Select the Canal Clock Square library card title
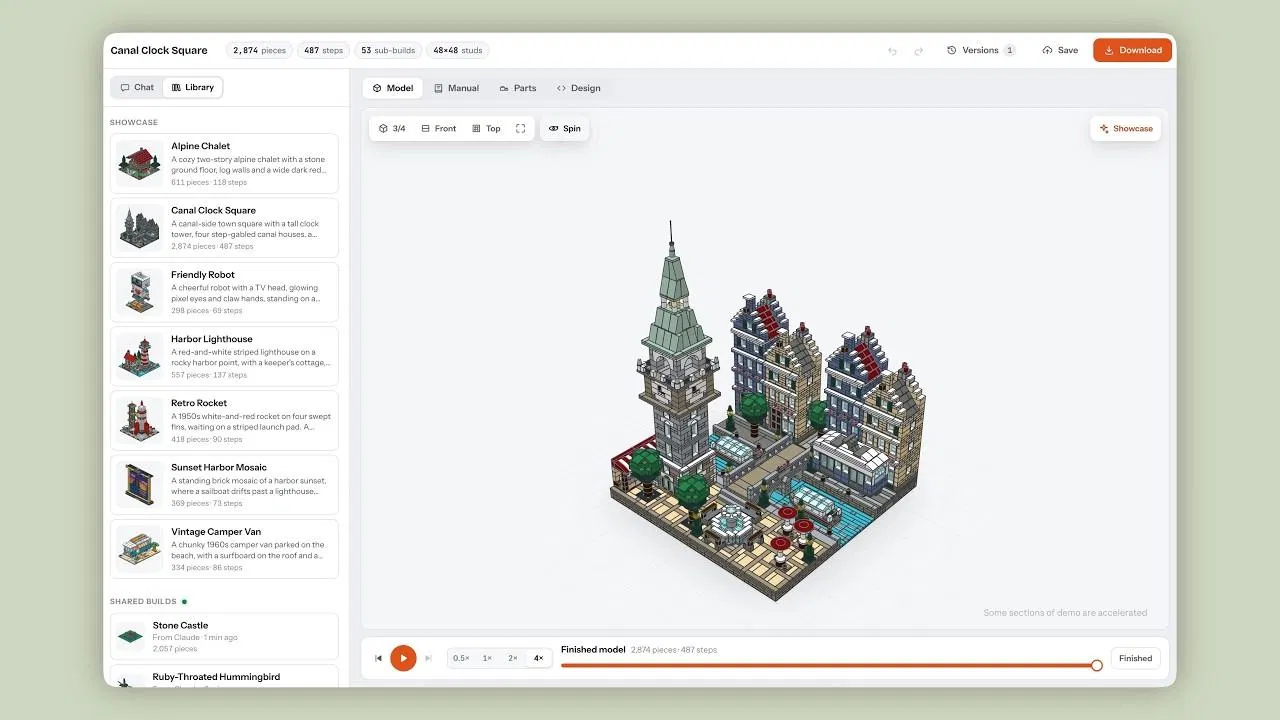The image size is (1280, 720). tap(213, 211)
